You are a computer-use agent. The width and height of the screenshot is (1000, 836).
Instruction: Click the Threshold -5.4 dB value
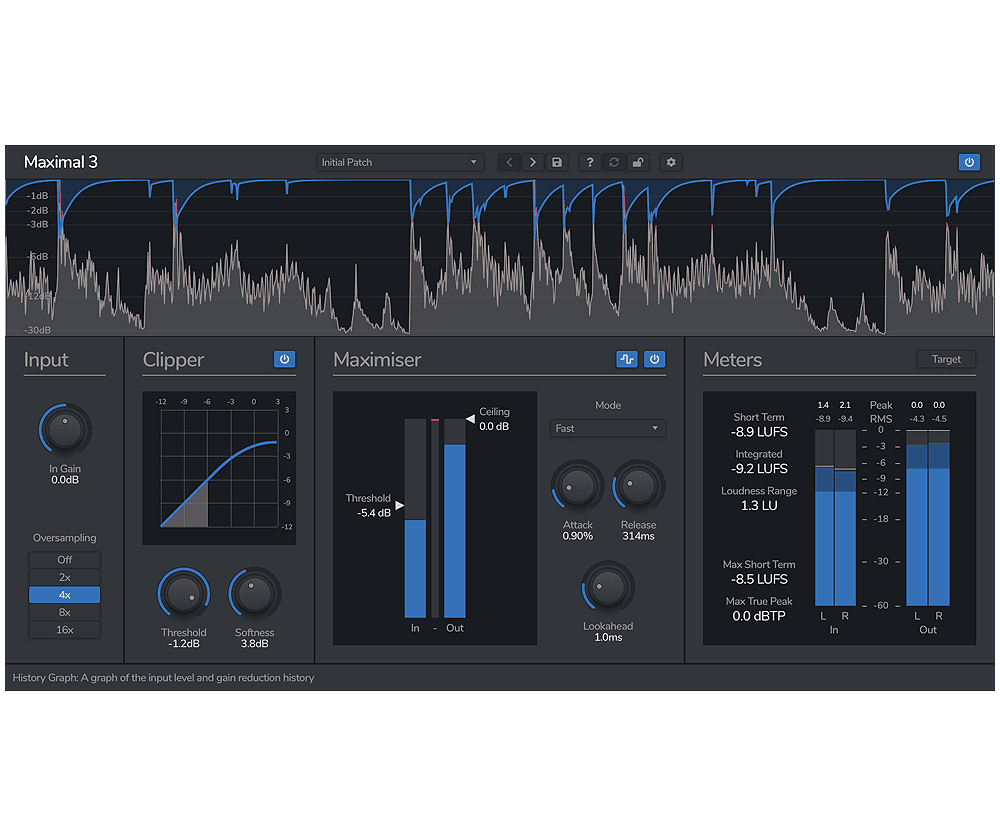pos(374,513)
